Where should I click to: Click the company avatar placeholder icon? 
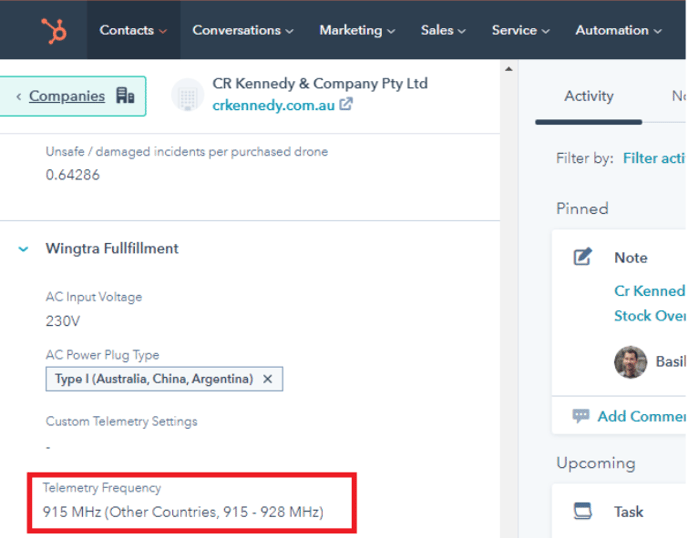coord(187,95)
